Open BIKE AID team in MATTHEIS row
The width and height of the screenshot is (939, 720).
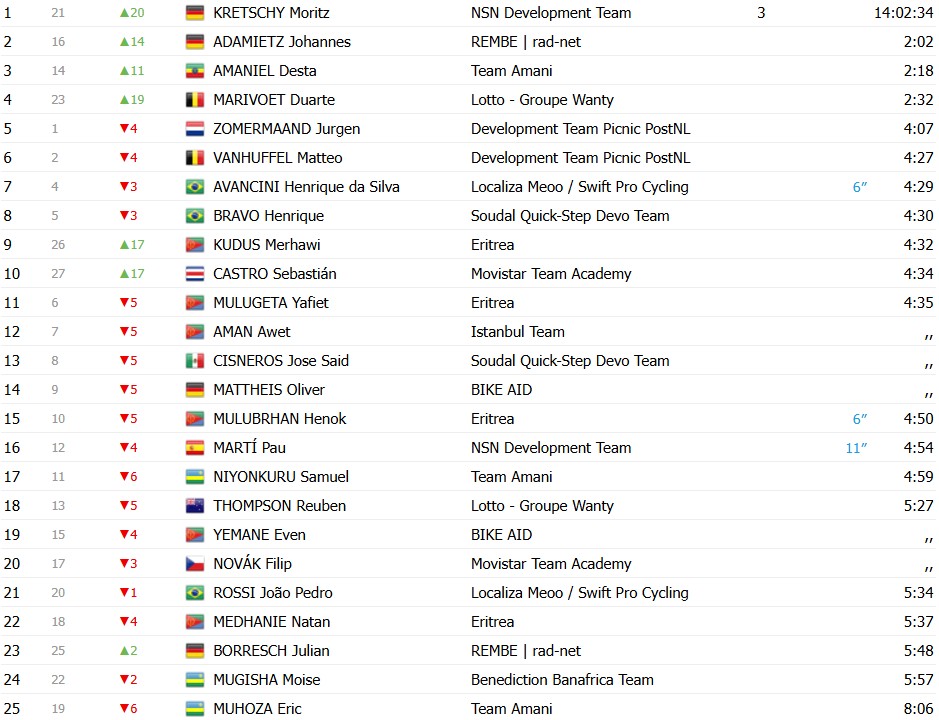point(501,390)
